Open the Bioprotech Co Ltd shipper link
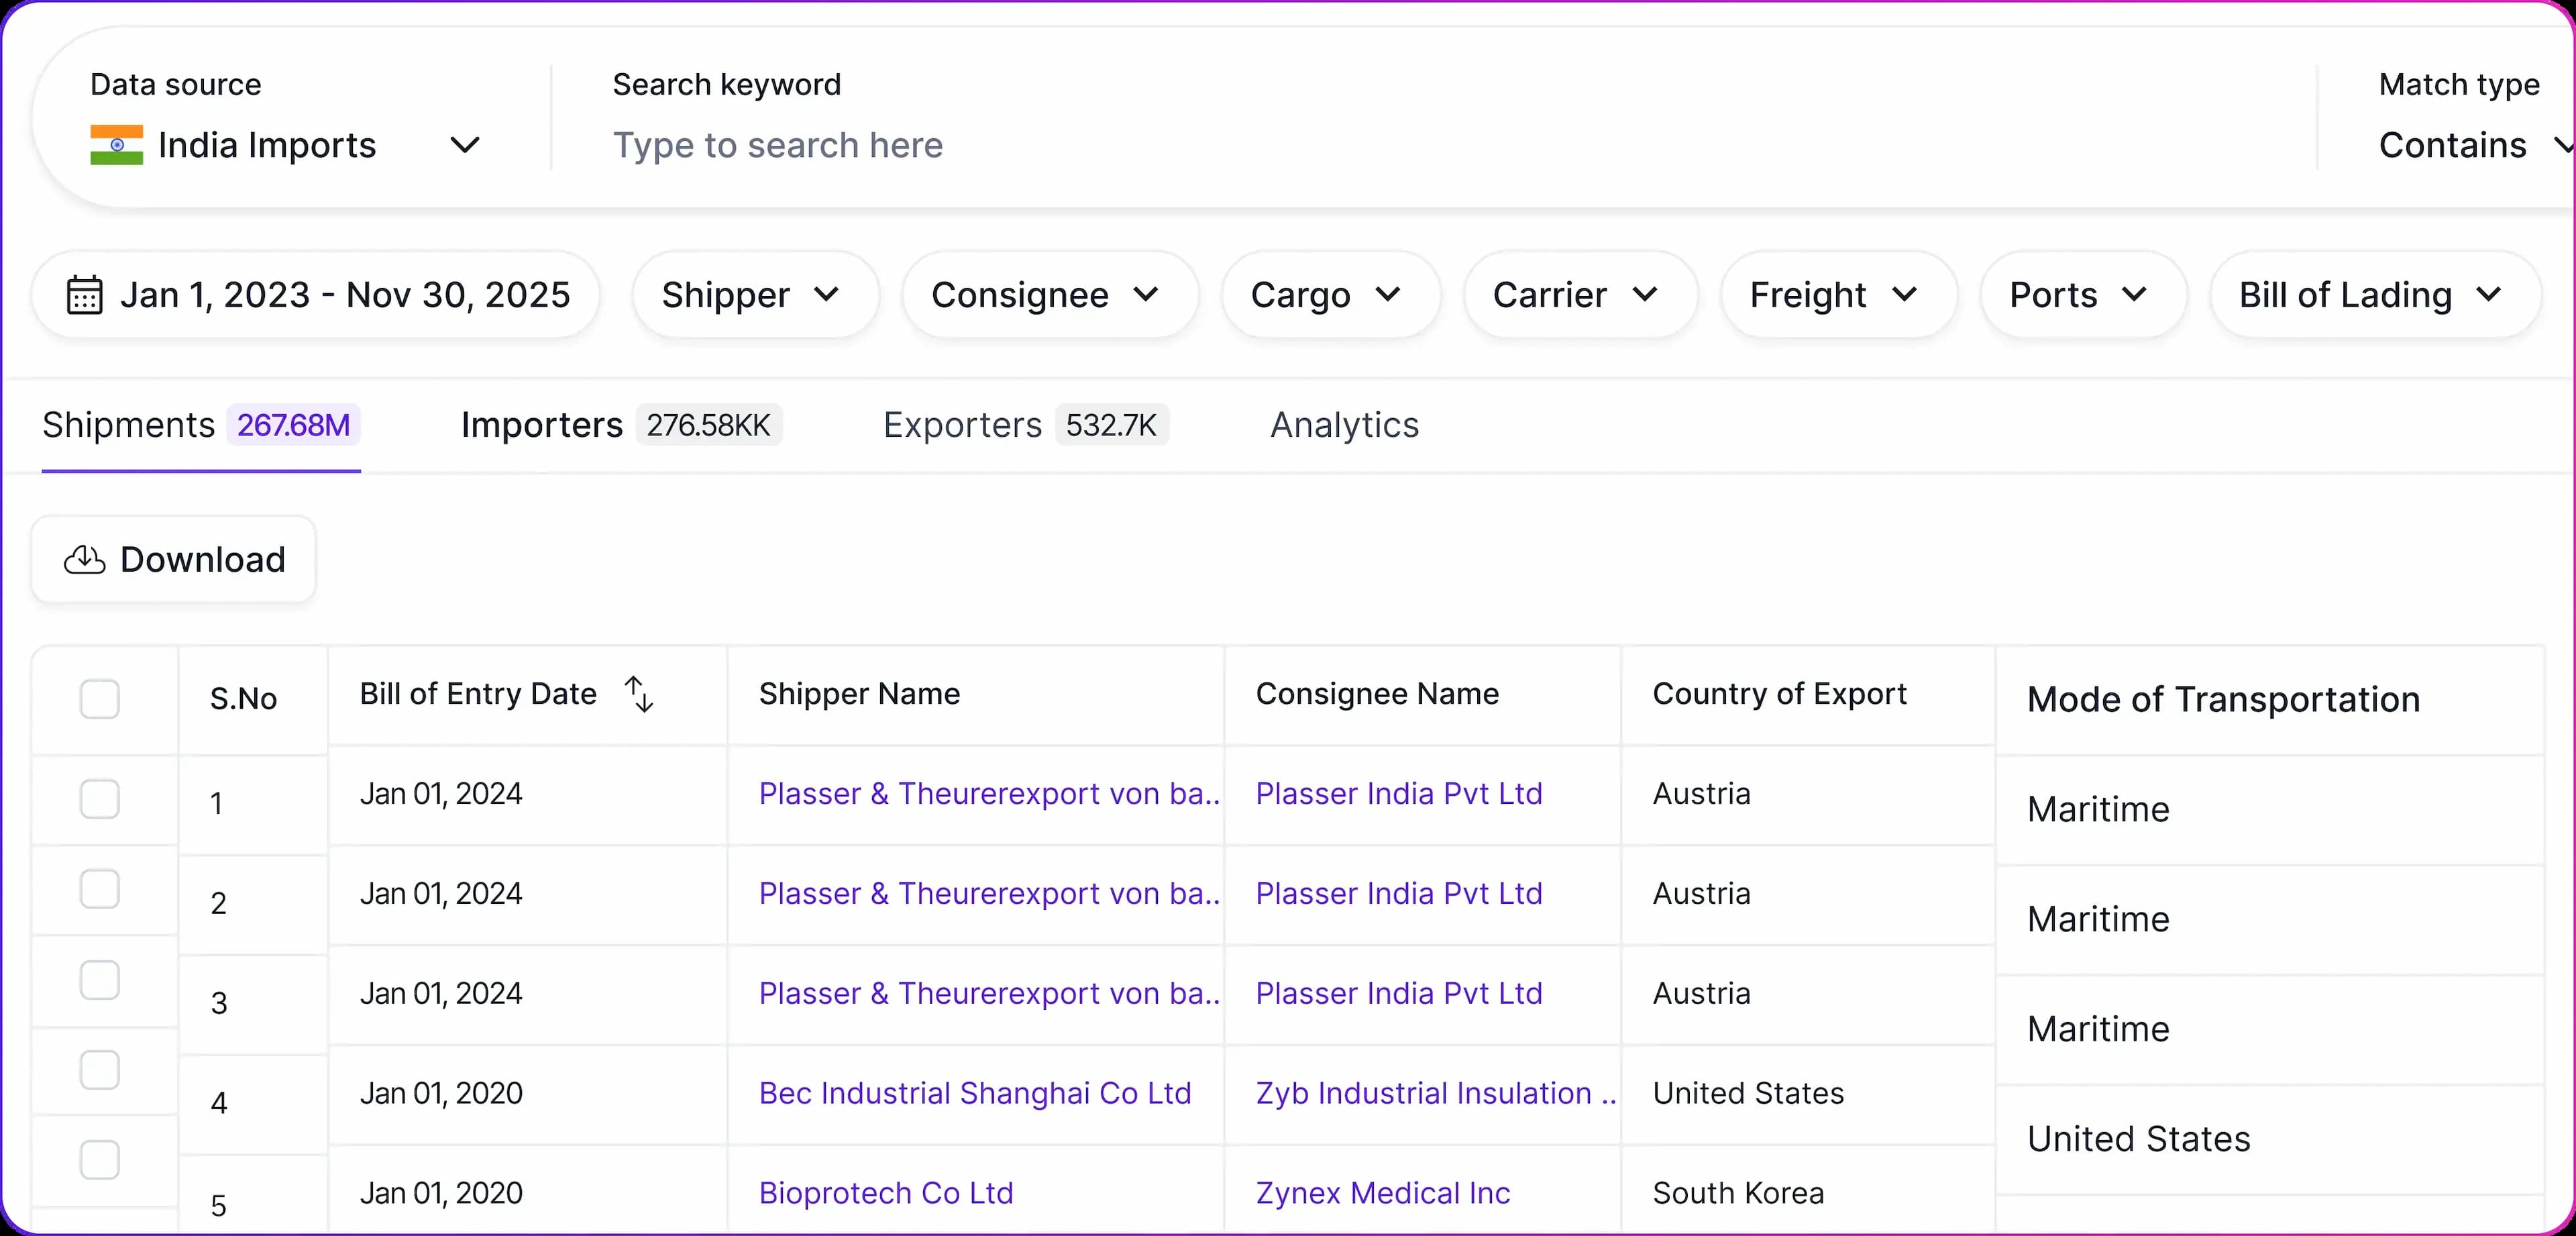The height and width of the screenshot is (1236, 2576). [x=886, y=1193]
